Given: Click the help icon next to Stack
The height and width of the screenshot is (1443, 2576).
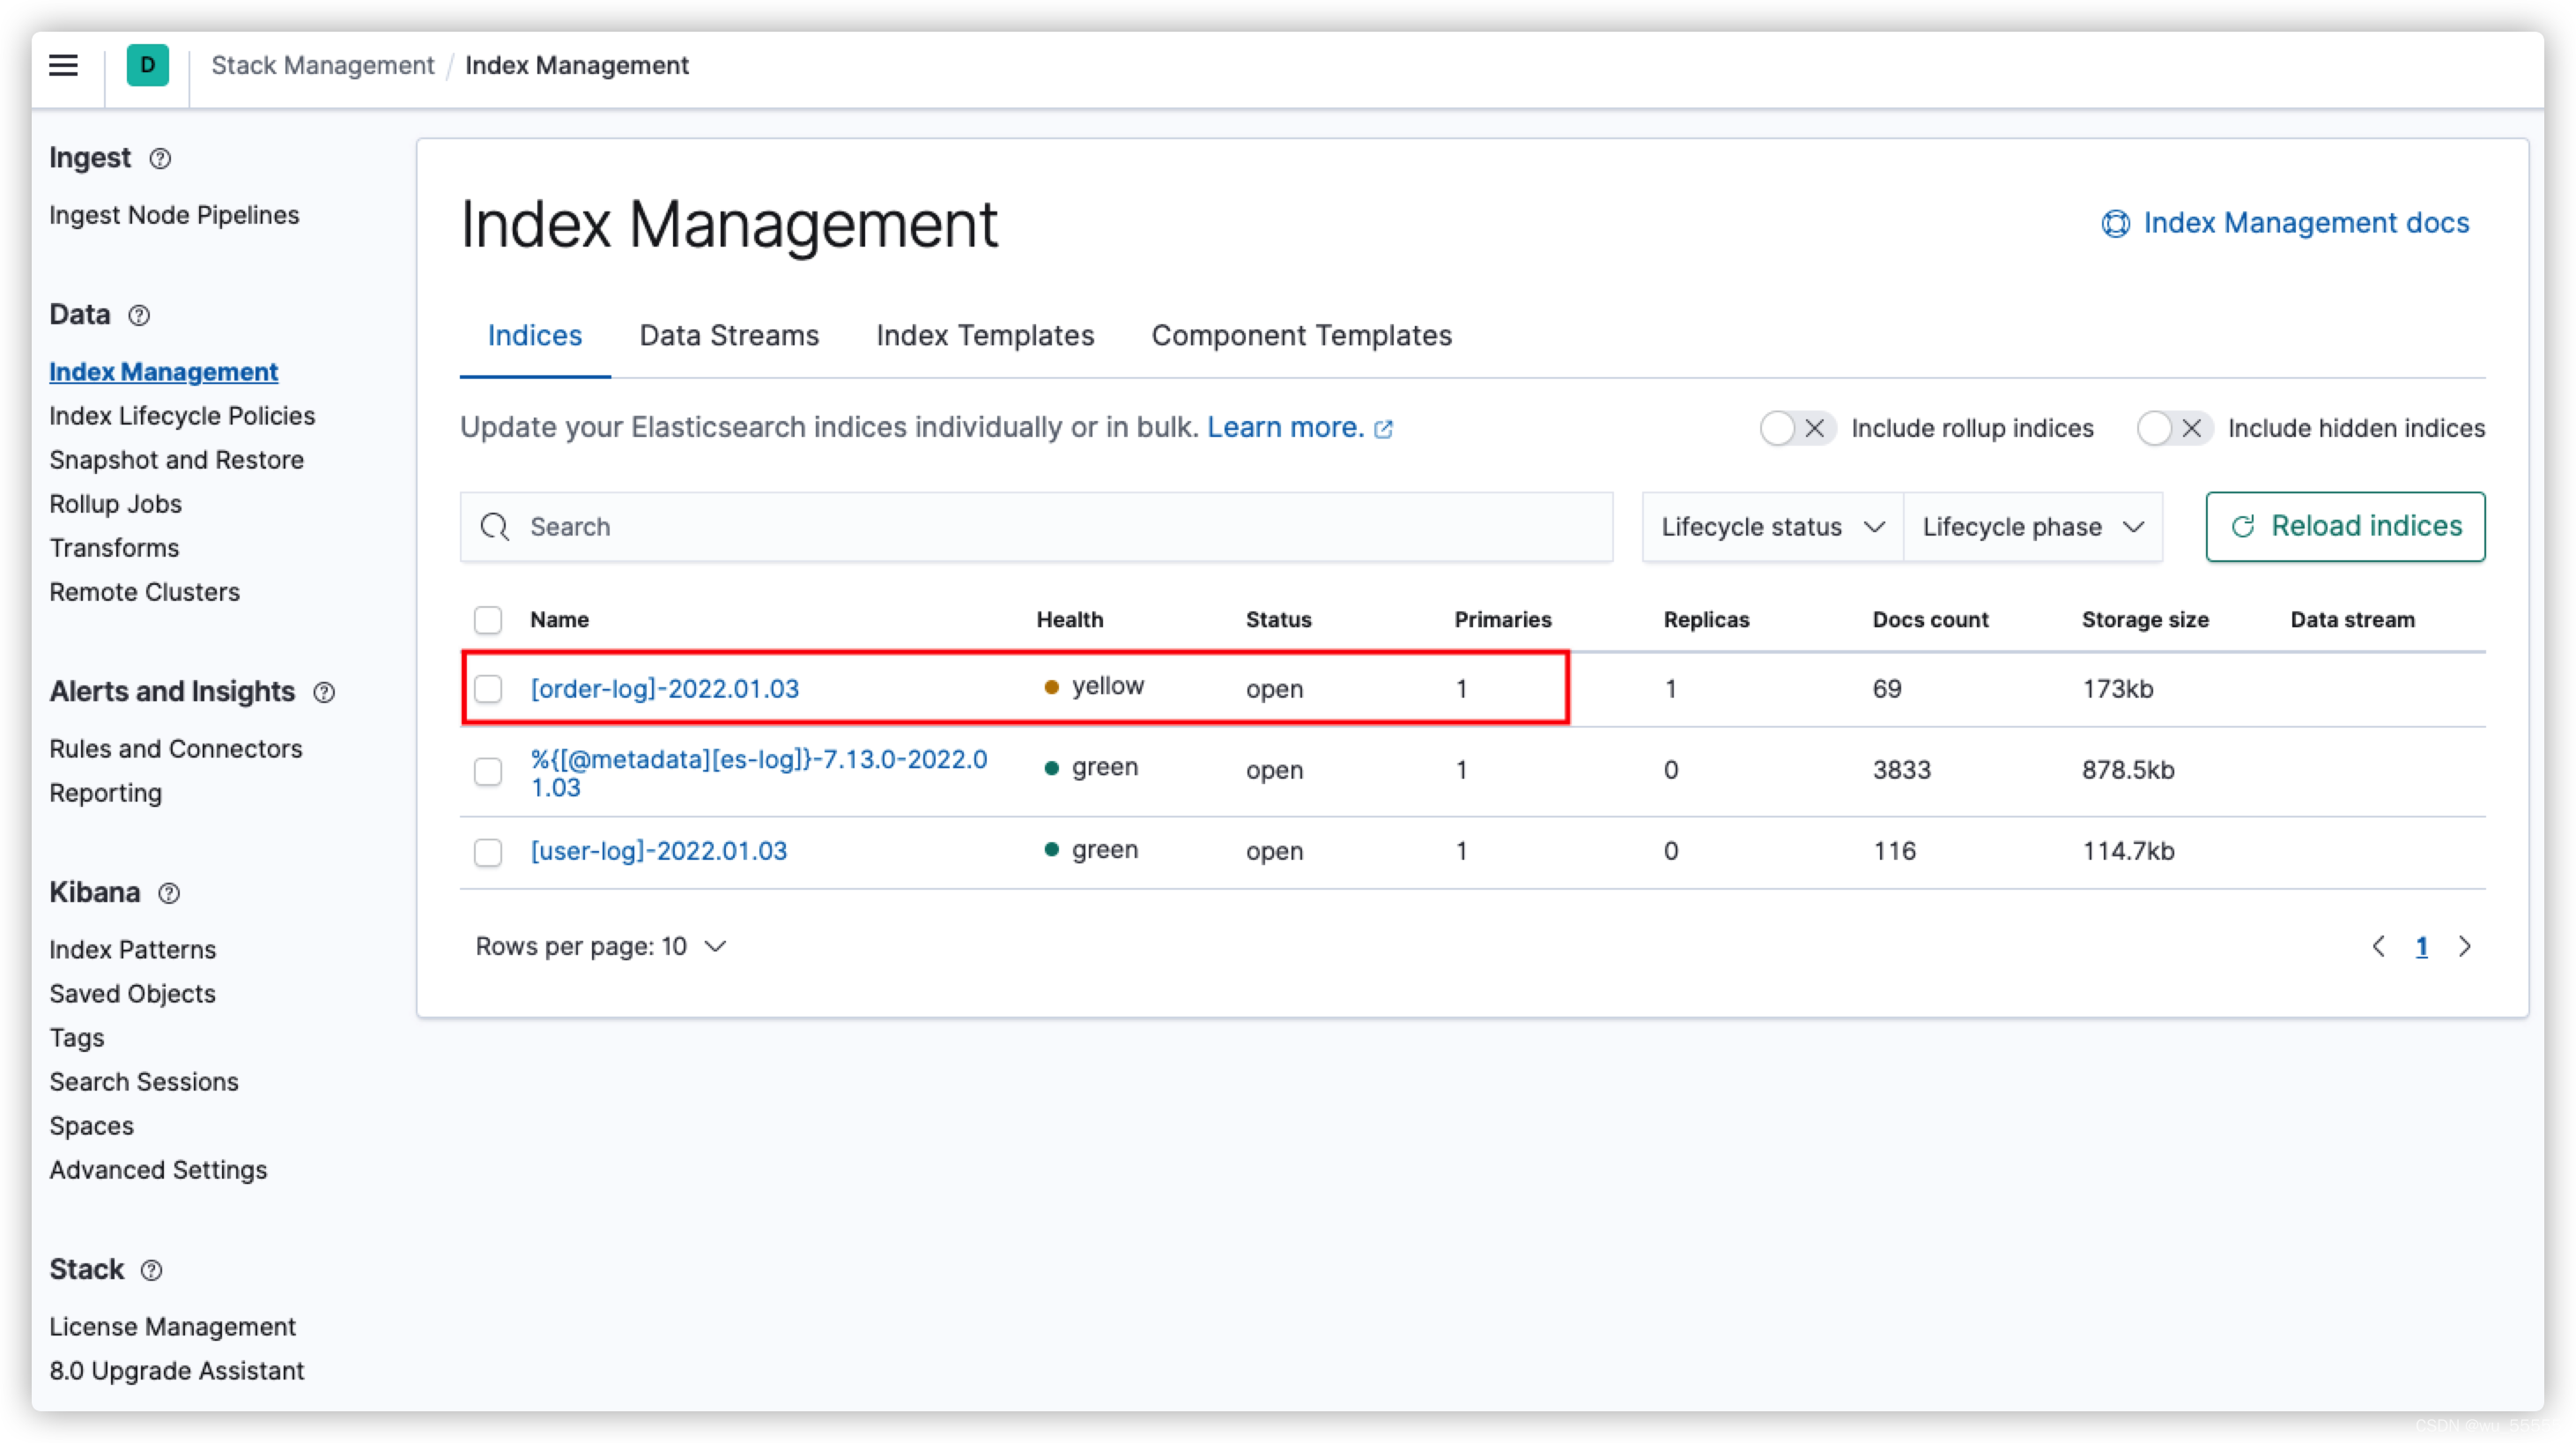Looking at the screenshot, I should click(x=151, y=1270).
